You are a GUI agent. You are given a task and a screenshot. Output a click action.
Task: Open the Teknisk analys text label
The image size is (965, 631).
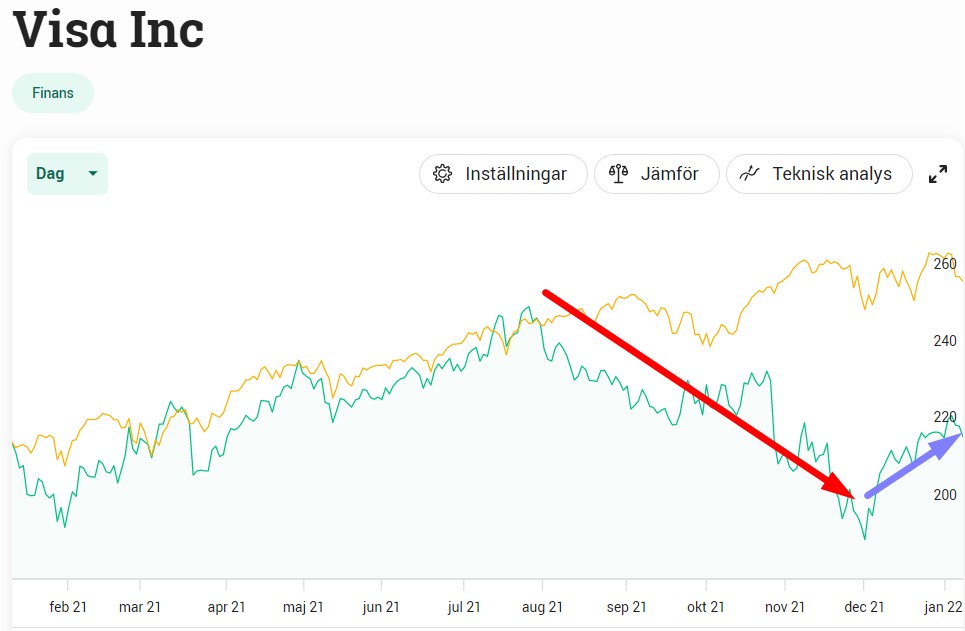[x=832, y=174]
